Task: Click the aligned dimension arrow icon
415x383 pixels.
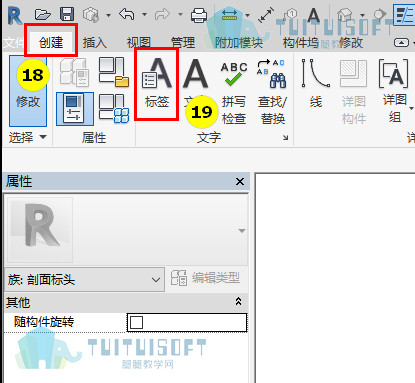Action: point(266,15)
